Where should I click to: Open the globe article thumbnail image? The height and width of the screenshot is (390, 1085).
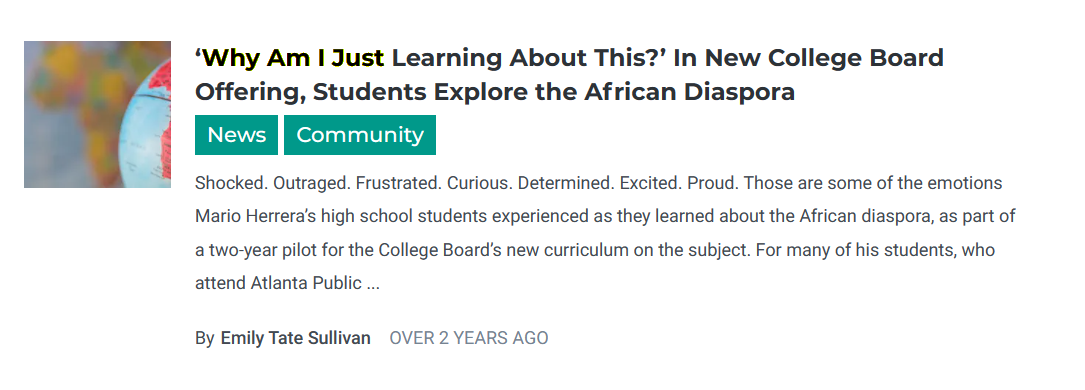pyautogui.click(x=98, y=114)
